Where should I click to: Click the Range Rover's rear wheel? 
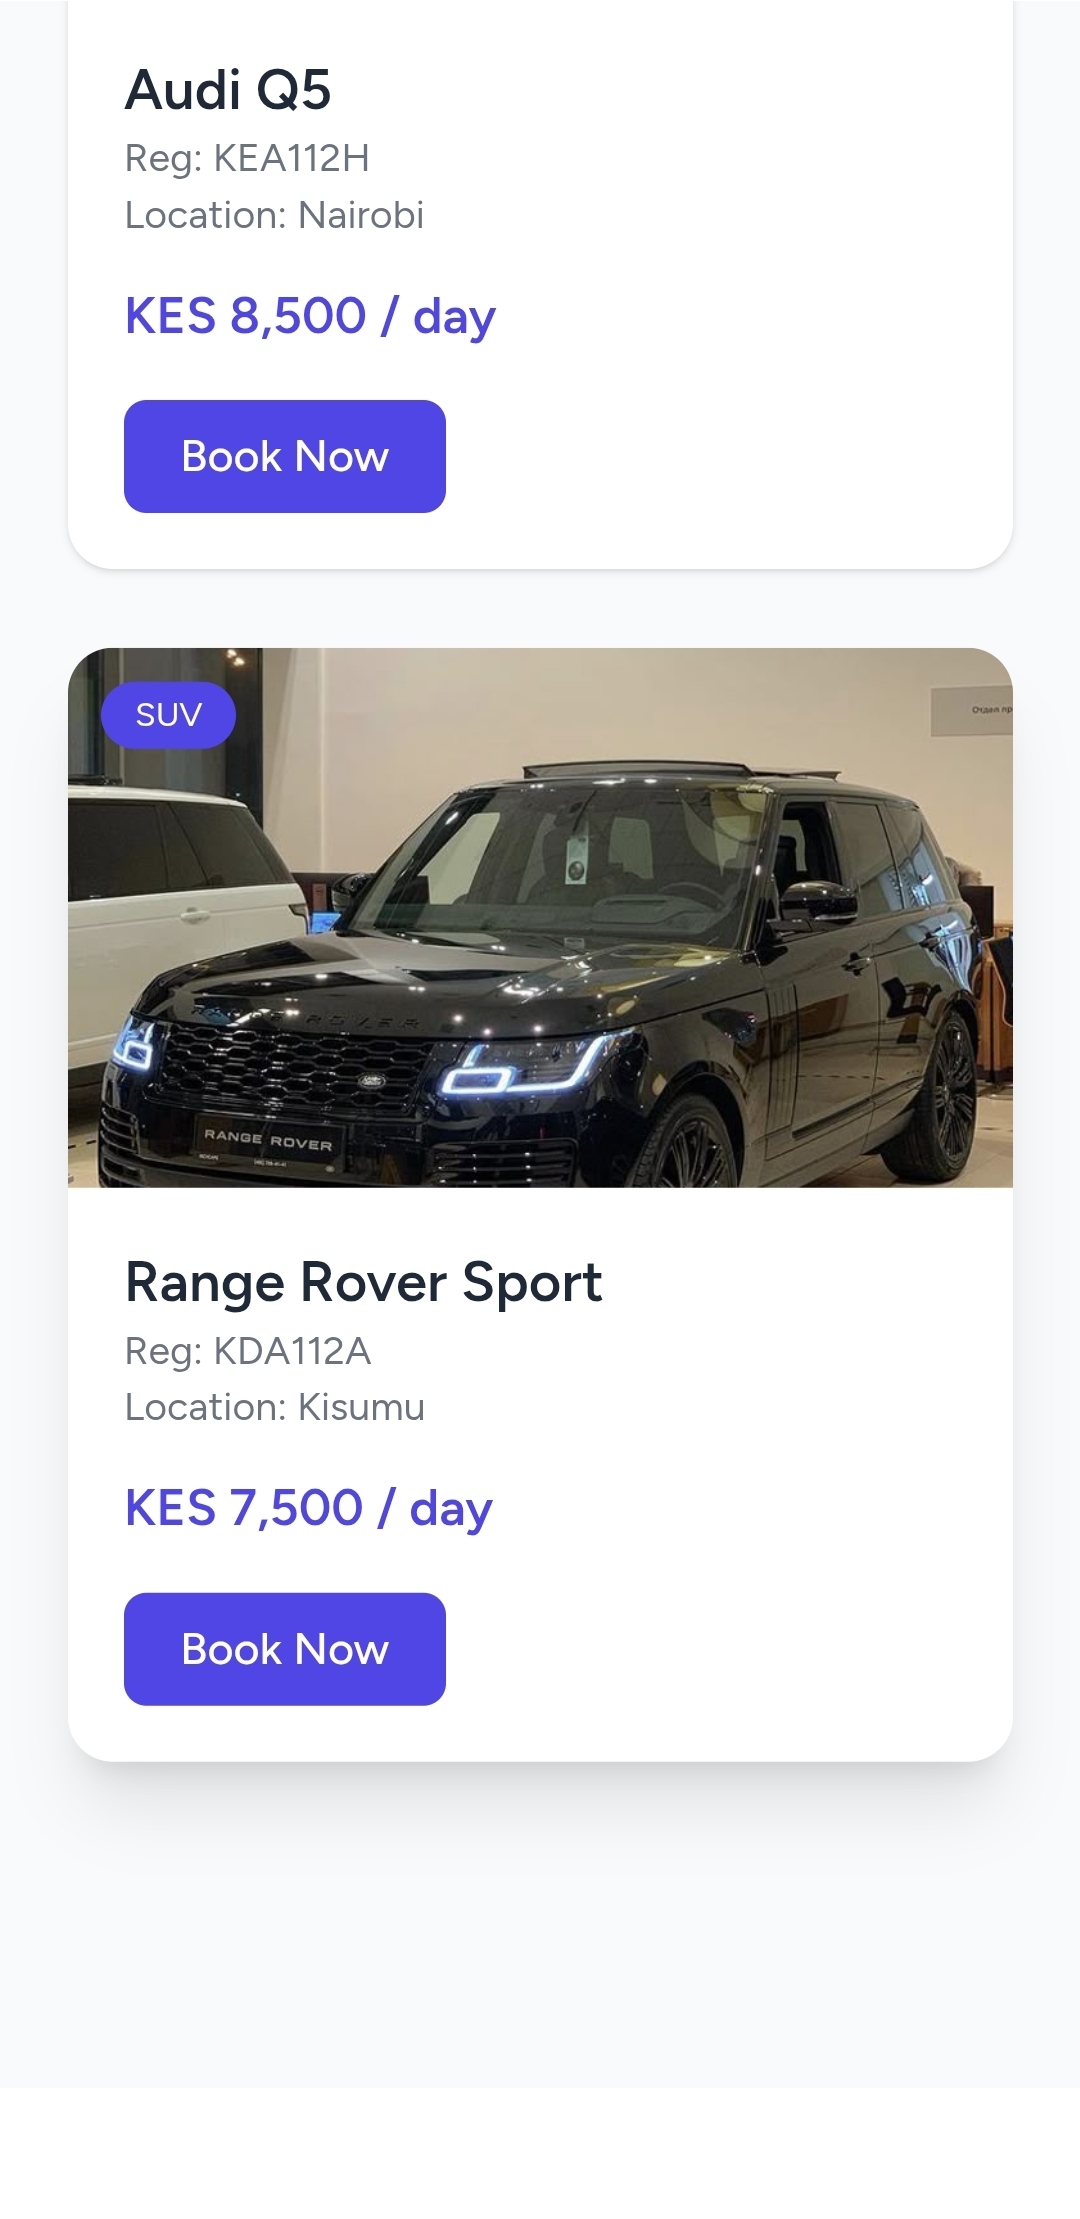pos(941,1095)
